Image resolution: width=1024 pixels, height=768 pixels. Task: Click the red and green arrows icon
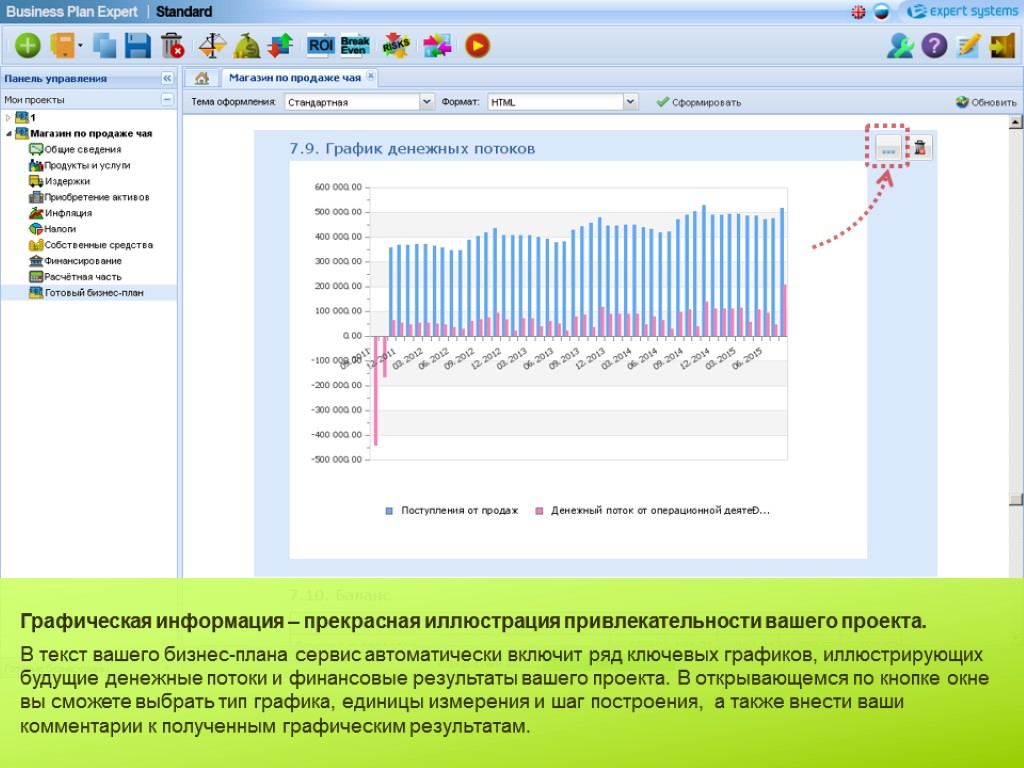(280, 46)
